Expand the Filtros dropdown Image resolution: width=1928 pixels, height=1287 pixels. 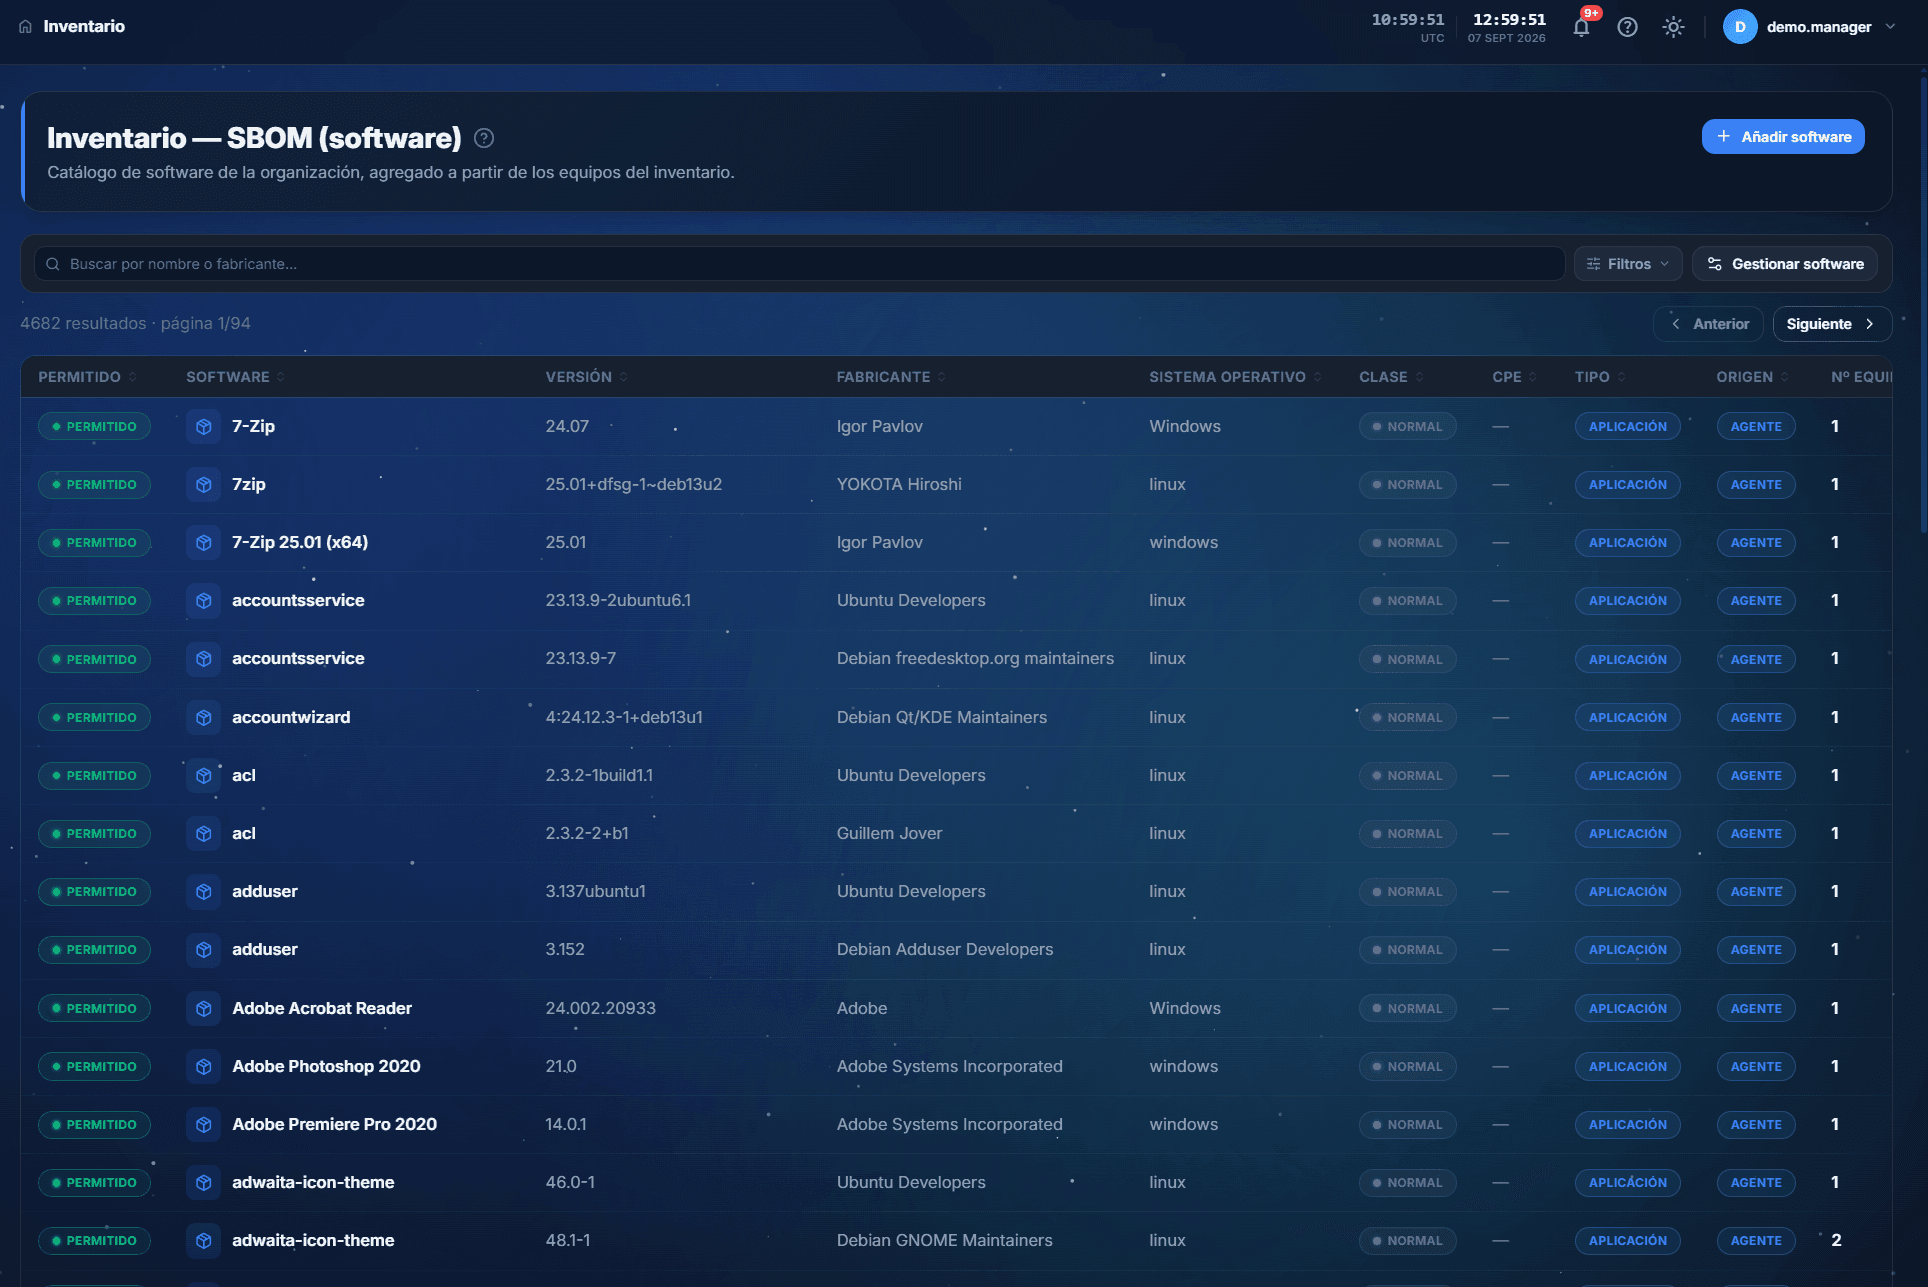pyautogui.click(x=1628, y=264)
